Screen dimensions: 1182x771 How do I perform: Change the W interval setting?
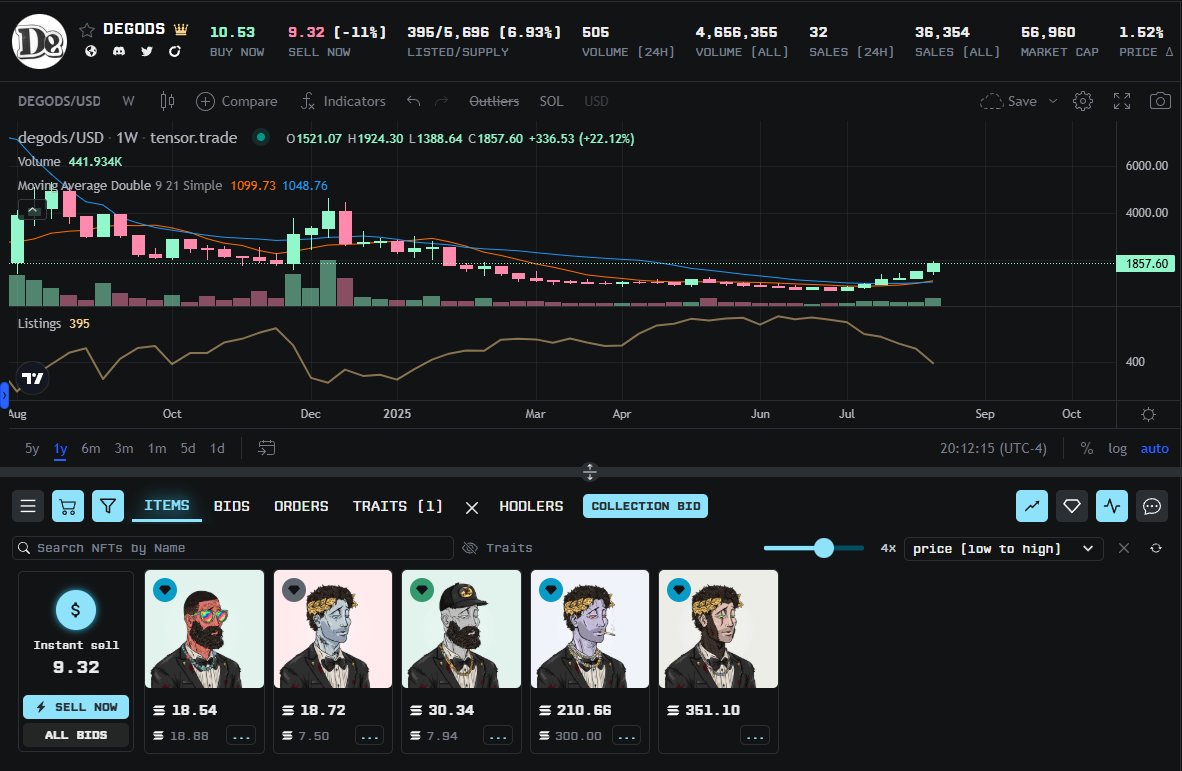[x=128, y=101]
